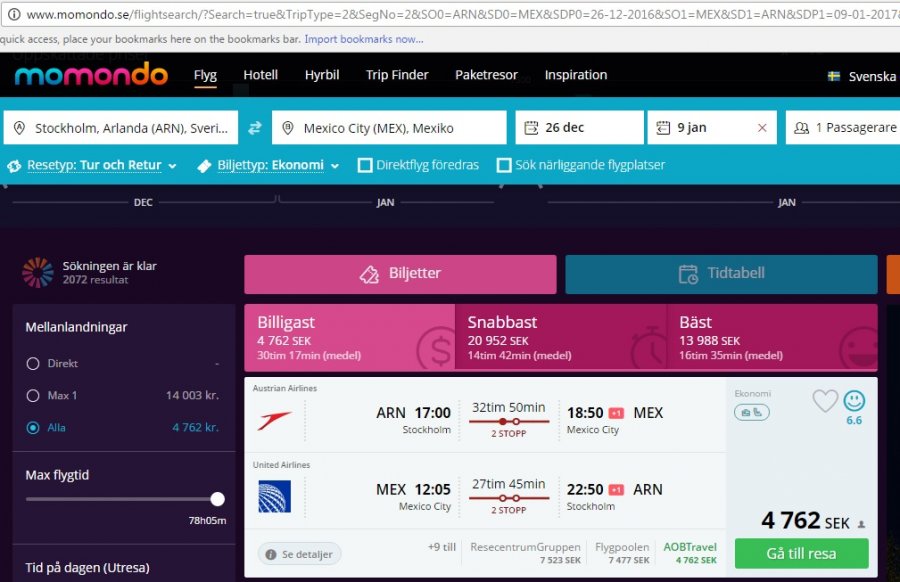The image size is (900, 582).
Task: Click the site info icon in the address bar
Action: [13, 15]
